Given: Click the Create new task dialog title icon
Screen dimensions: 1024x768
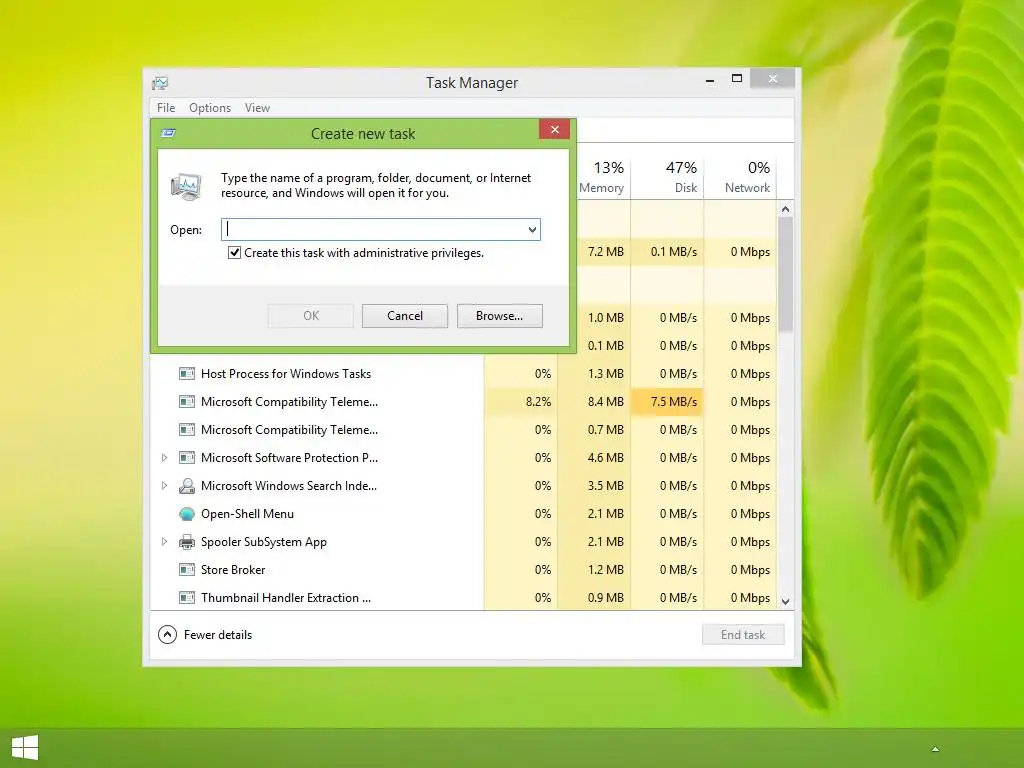Looking at the screenshot, I should click(168, 133).
